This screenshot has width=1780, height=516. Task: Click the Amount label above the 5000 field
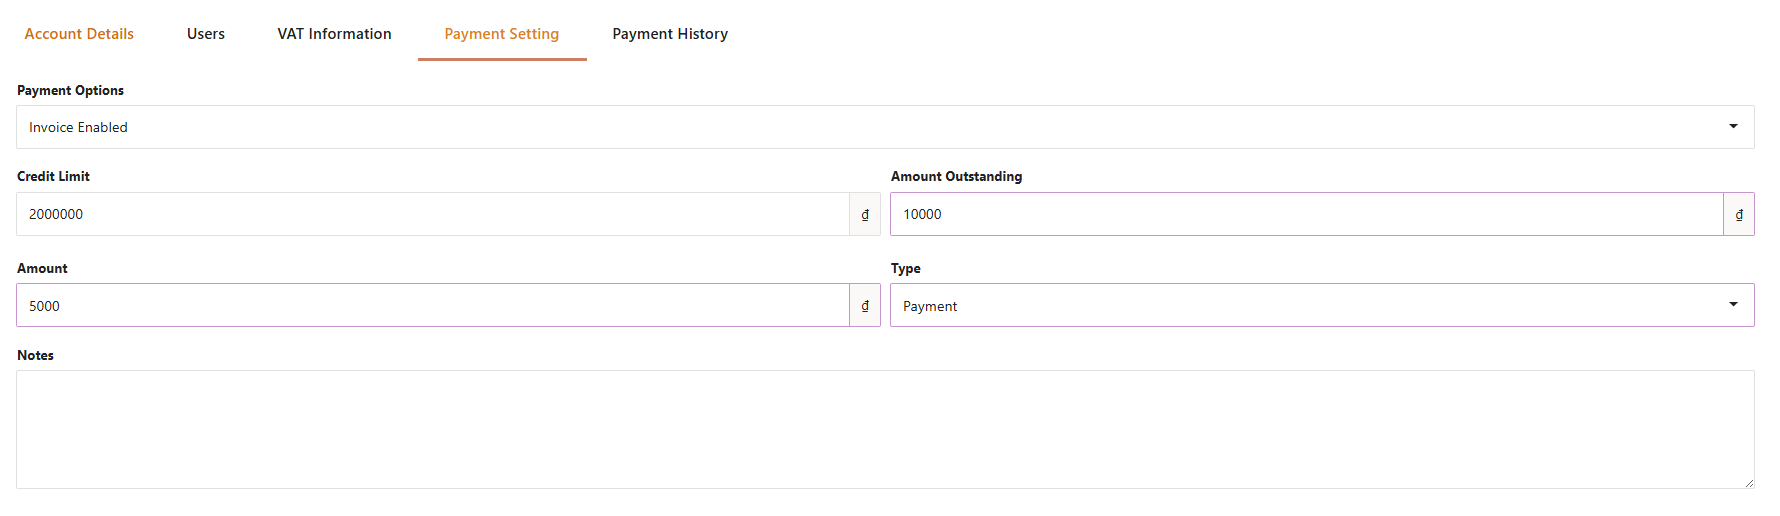coord(42,268)
